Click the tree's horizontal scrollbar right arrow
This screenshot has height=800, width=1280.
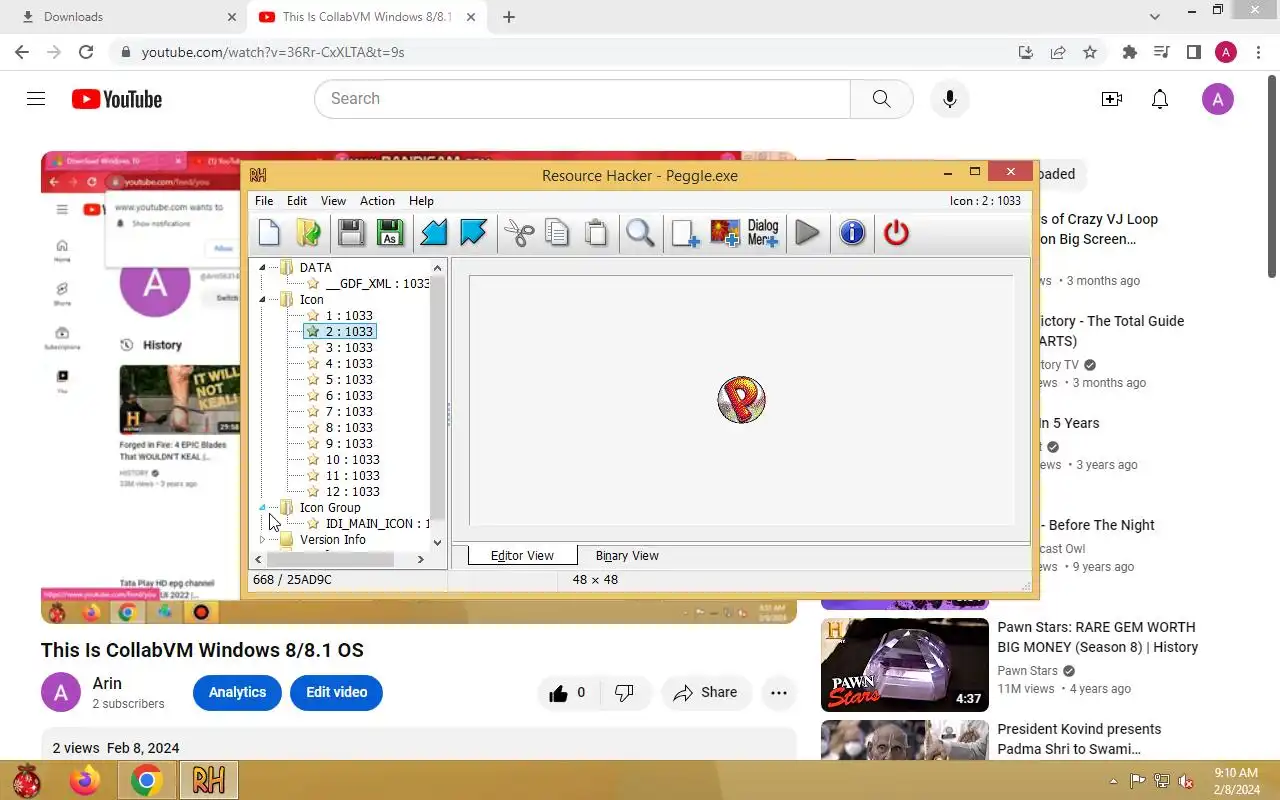pos(421,559)
